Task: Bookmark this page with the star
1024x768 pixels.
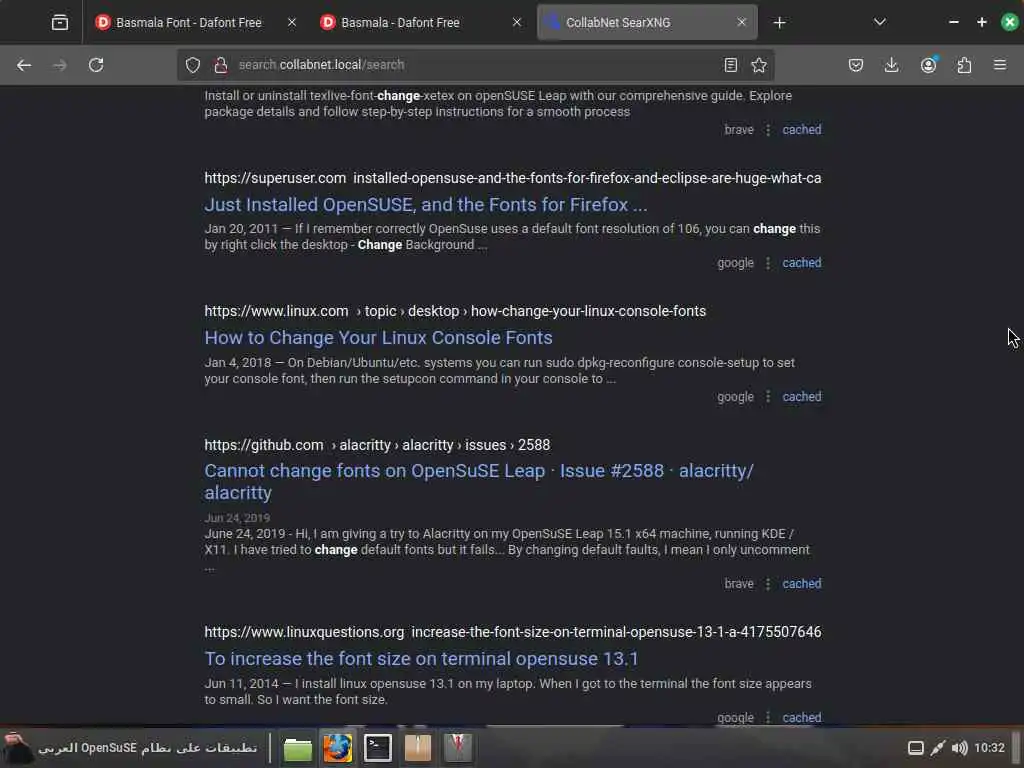Action: pyautogui.click(x=759, y=65)
